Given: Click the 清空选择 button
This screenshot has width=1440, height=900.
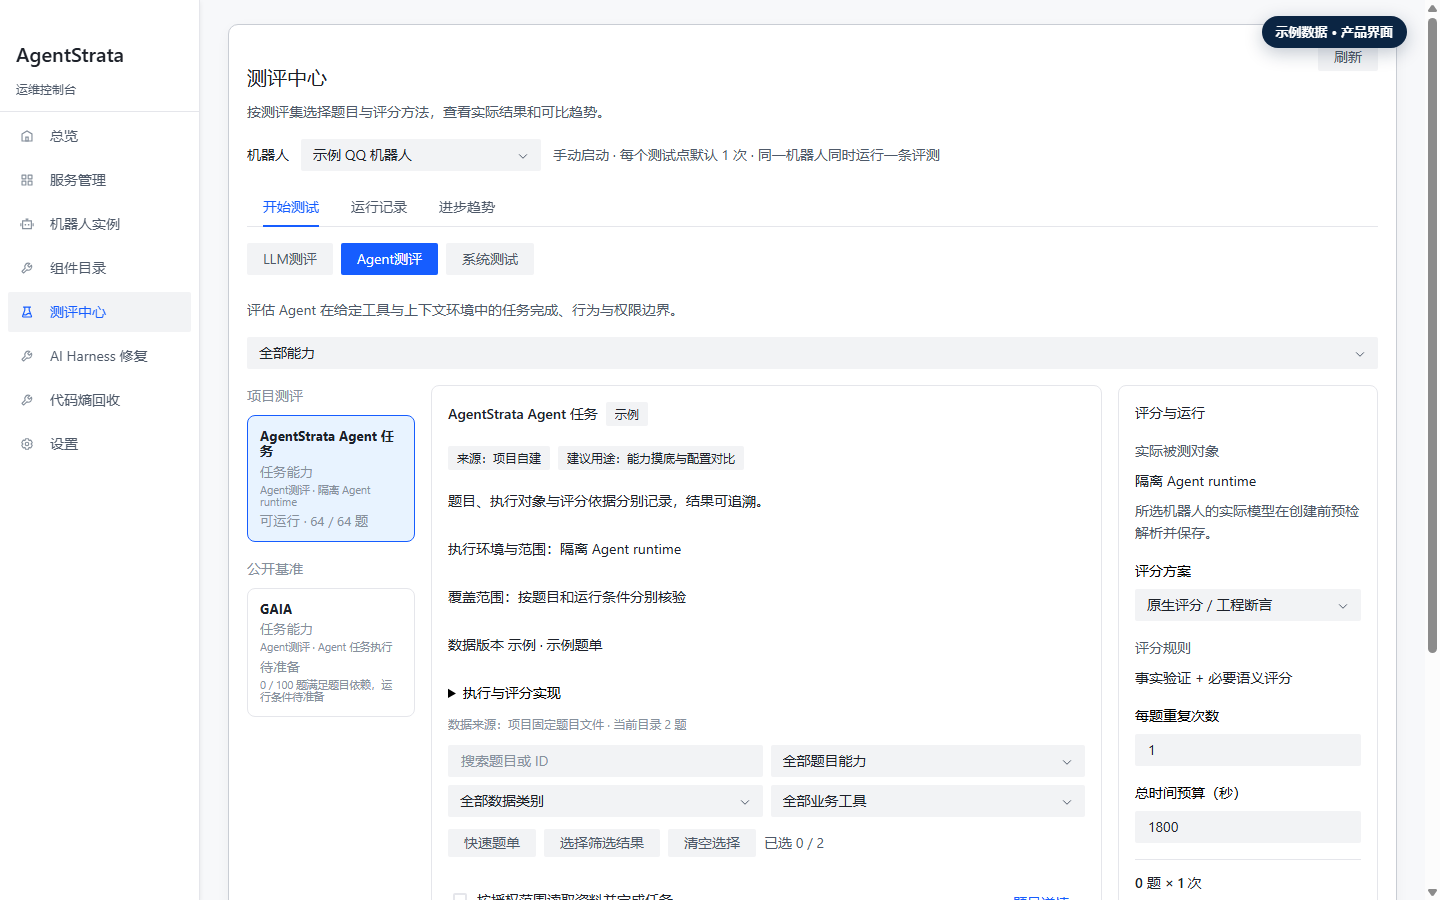Looking at the screenshot, I should coord(712,843).
